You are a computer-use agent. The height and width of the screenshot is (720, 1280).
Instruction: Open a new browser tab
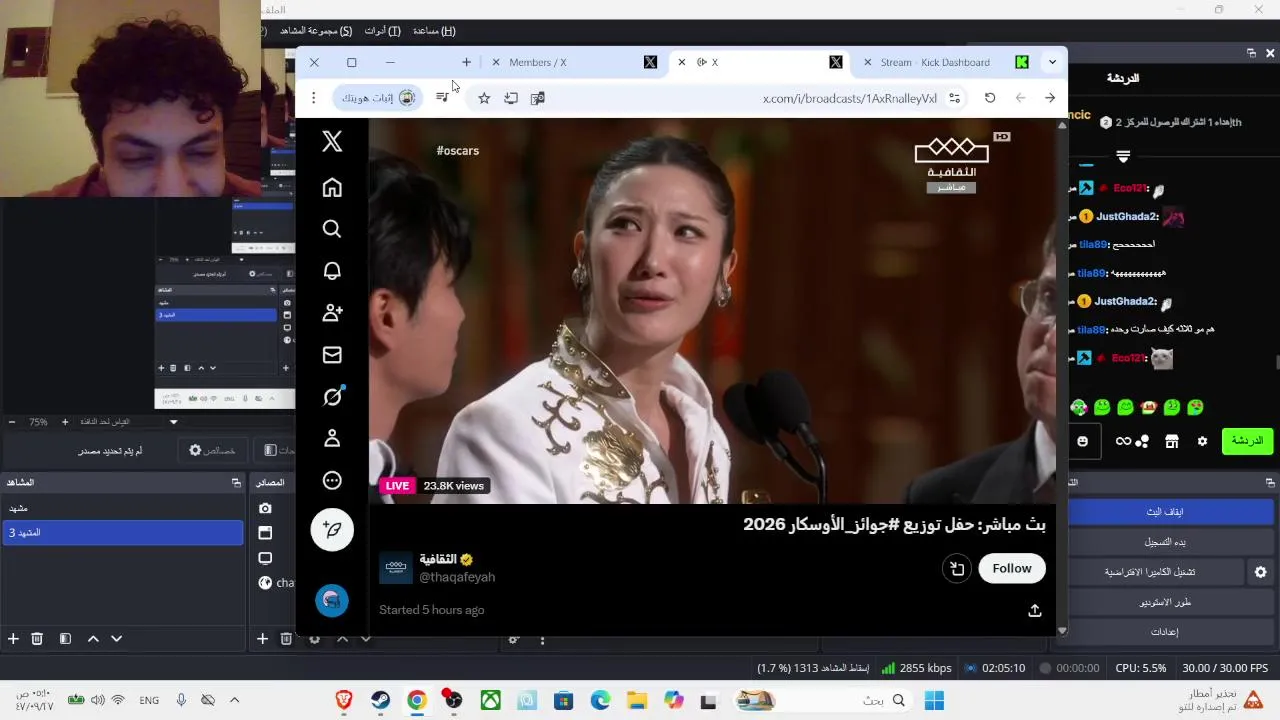tap(466, 62)
